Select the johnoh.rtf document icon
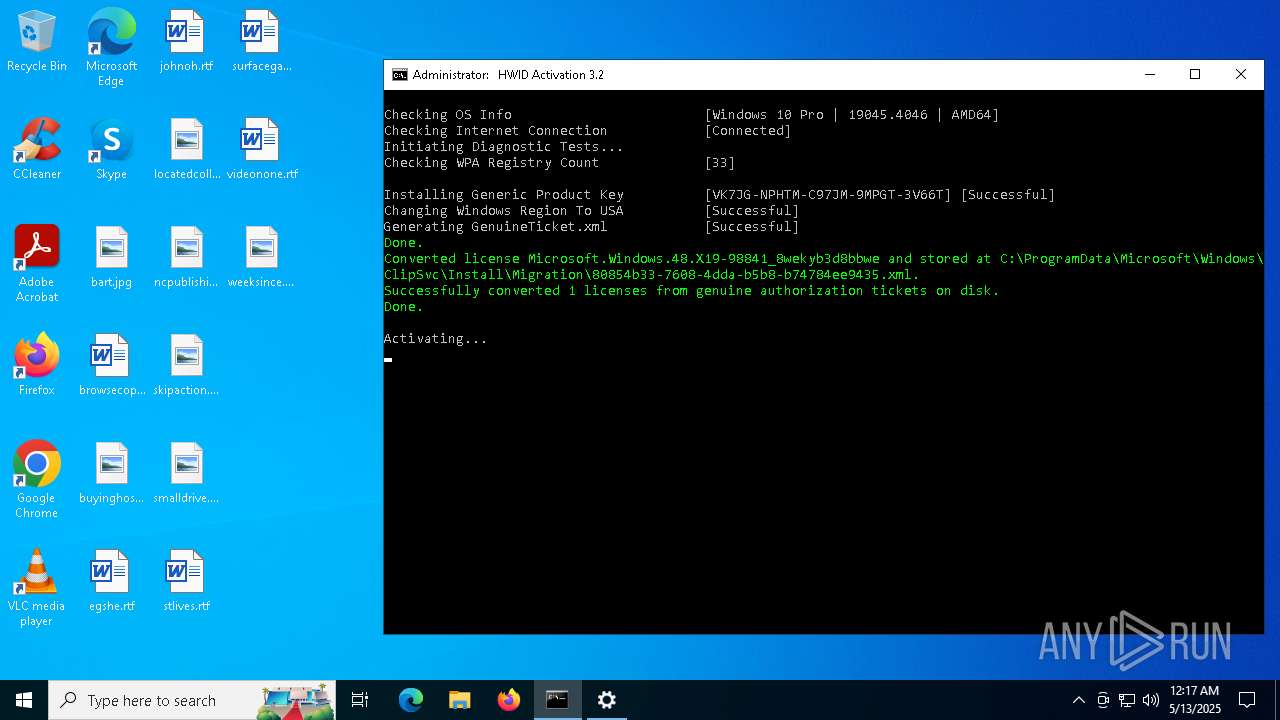 pyautogui.click(x=186, y=42)
